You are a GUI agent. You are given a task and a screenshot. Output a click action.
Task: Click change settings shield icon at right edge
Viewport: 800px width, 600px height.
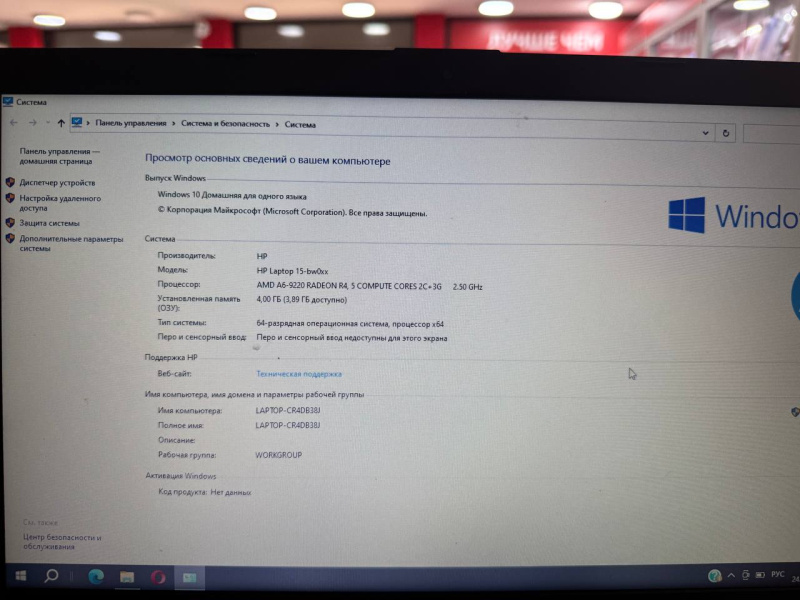[x=795, y=412]
